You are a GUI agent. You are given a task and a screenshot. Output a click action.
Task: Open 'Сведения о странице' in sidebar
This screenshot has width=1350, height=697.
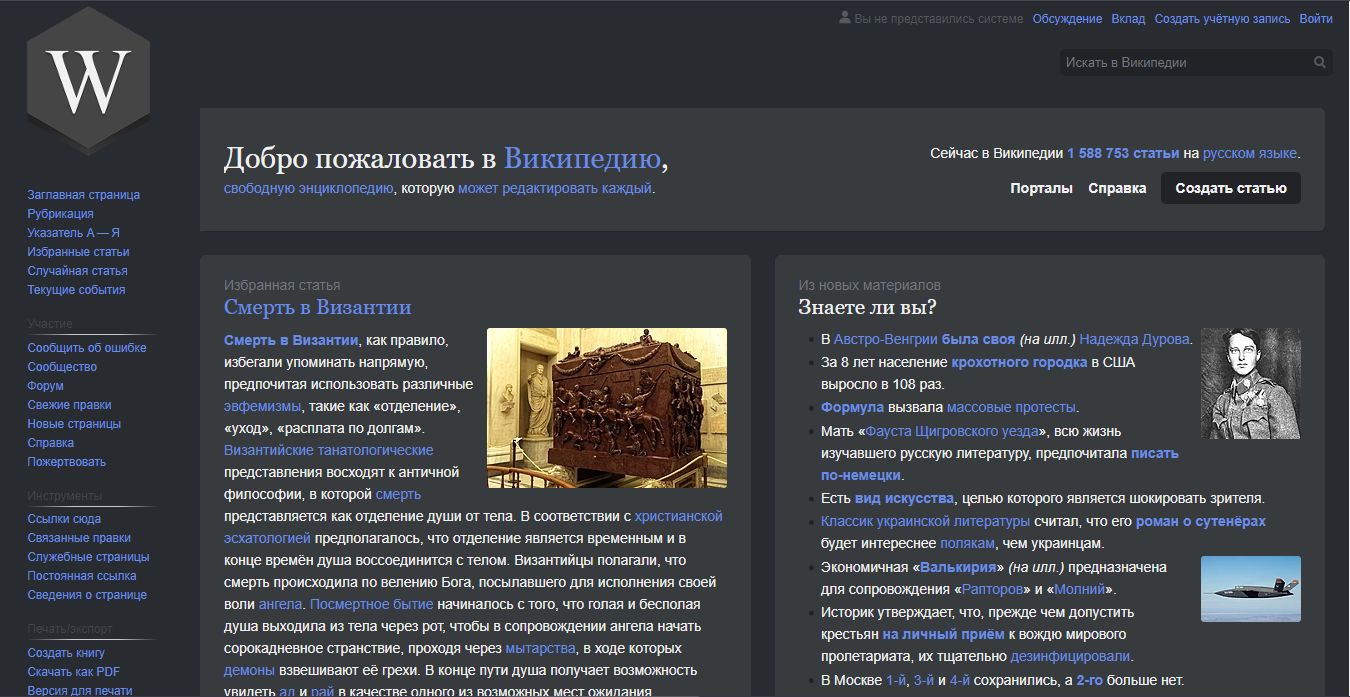point(88,595)
